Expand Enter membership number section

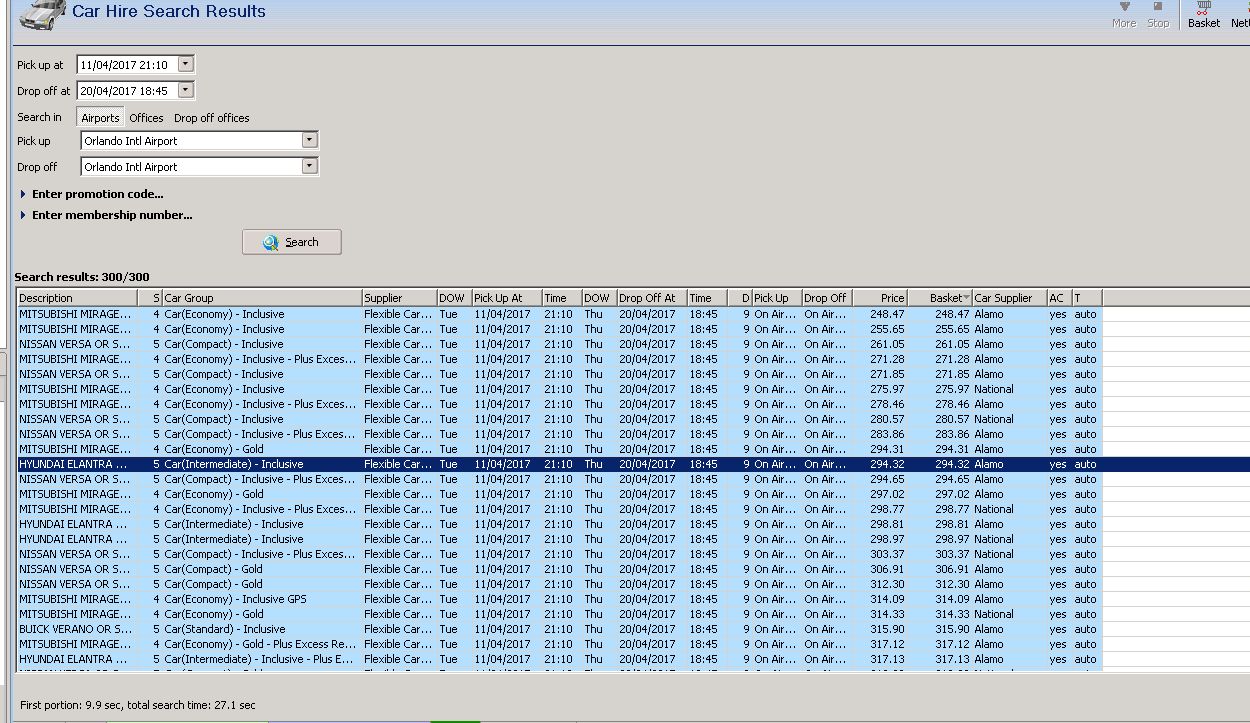click(106, 215)
